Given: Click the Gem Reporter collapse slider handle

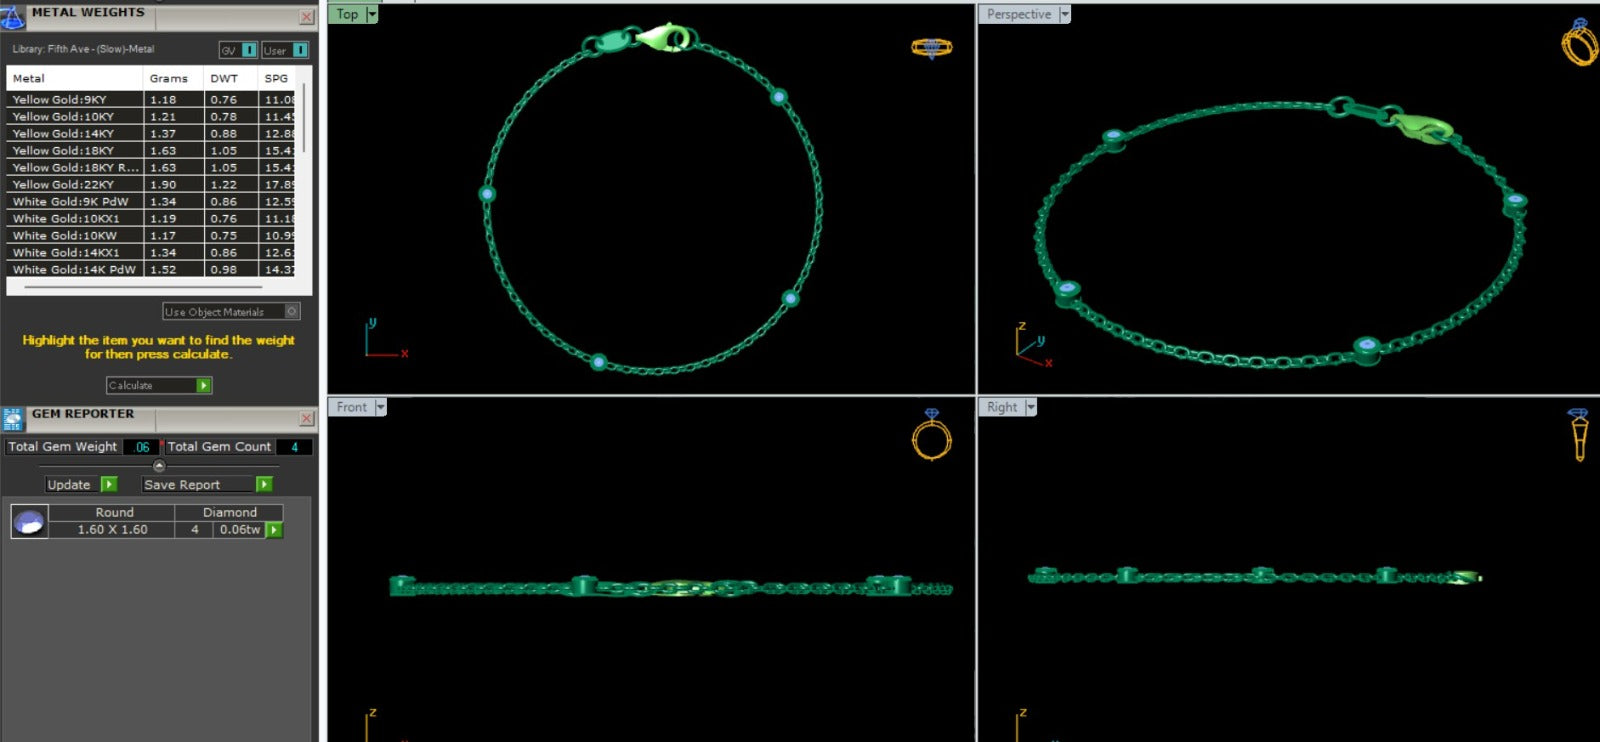Looking at the screenshot, I should pos(159,466).
